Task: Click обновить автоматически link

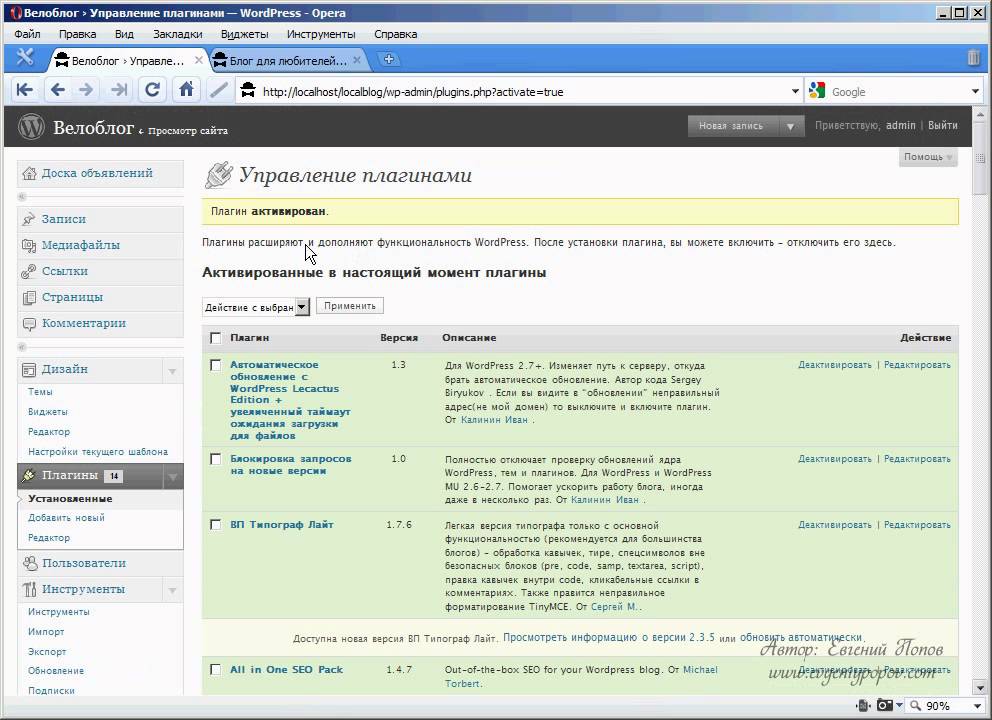Action: coord(801,637)
